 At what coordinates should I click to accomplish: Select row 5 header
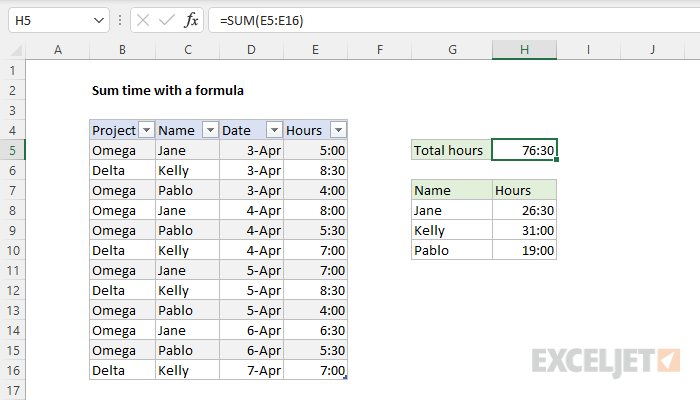13,150
